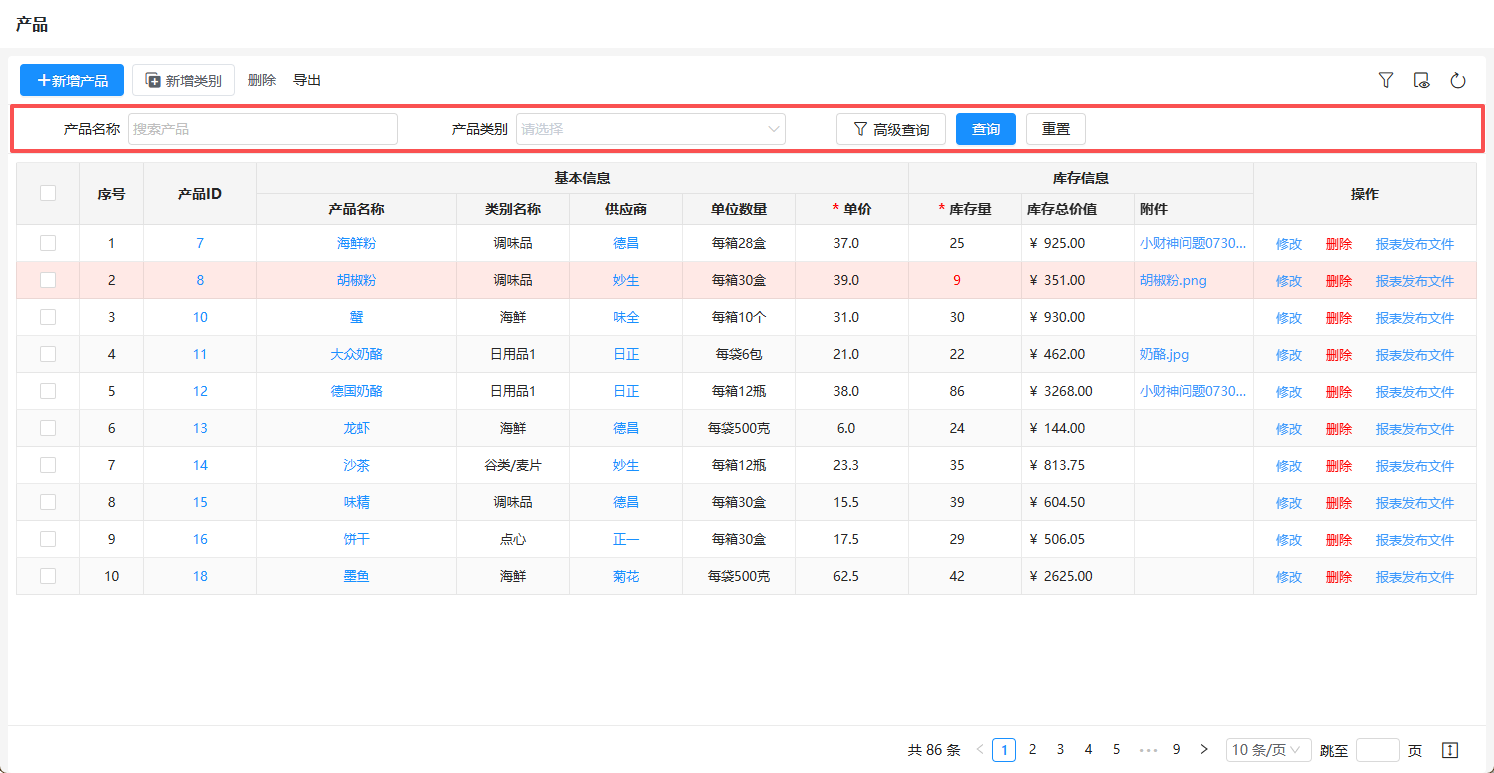Viewport: 1494px width, 773px height.
Task: Click the refresh icon at top right
Action: 1458,80
